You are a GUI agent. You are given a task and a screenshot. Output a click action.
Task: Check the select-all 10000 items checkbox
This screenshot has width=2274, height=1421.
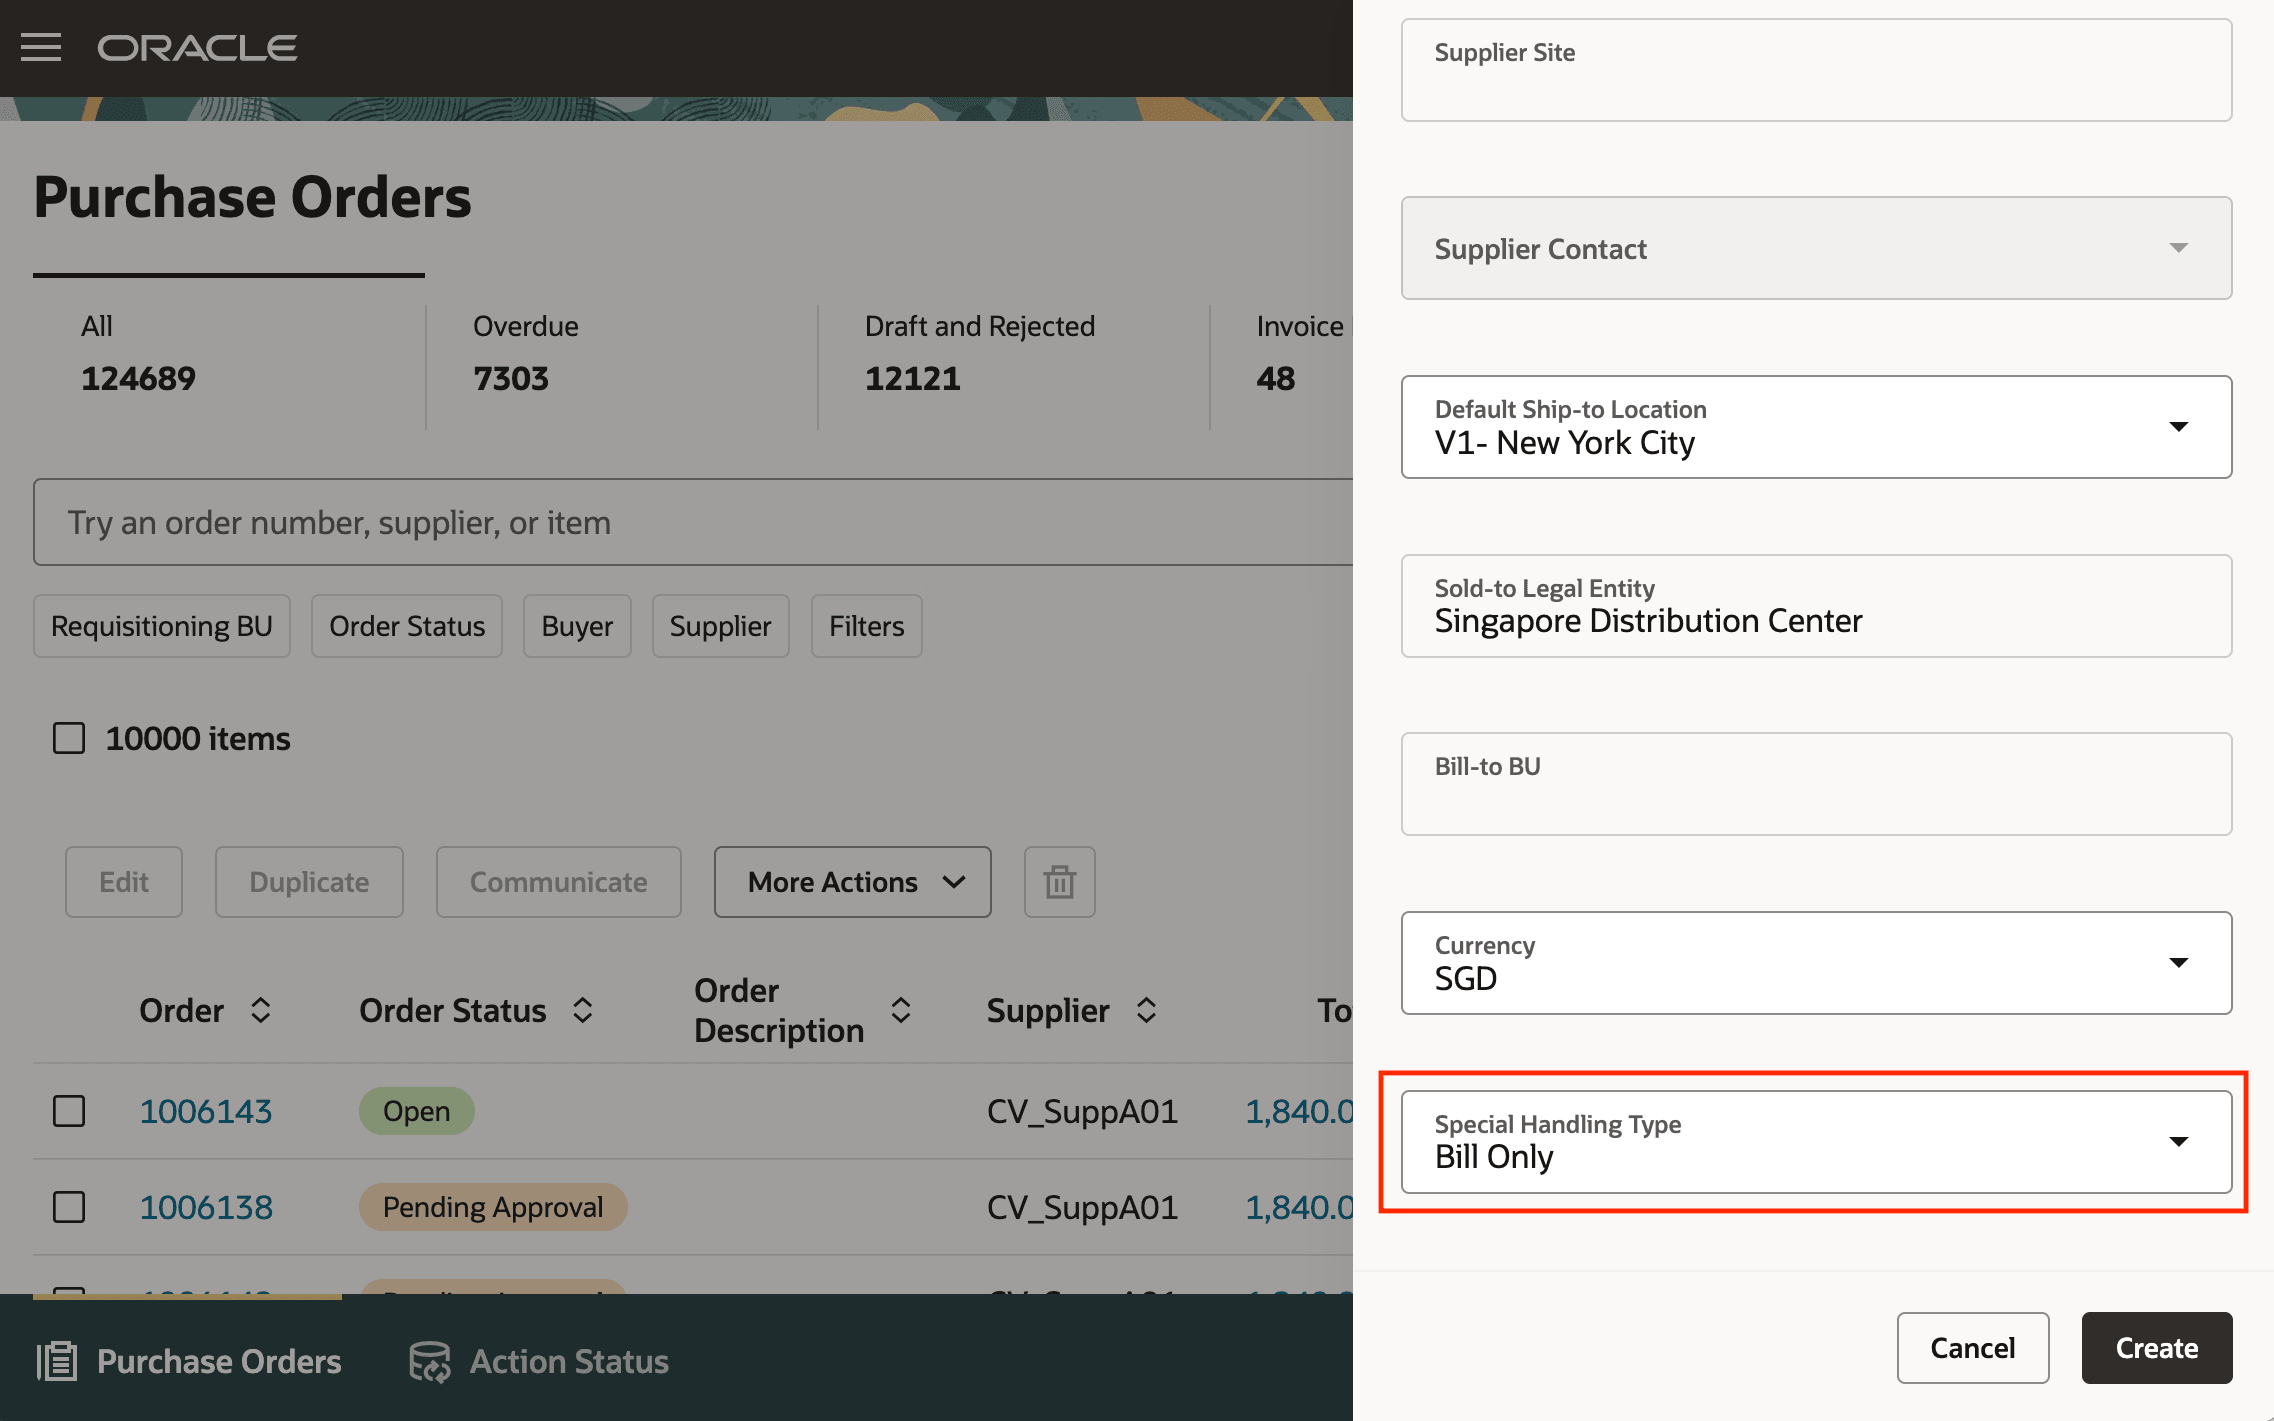click(68, 738)
